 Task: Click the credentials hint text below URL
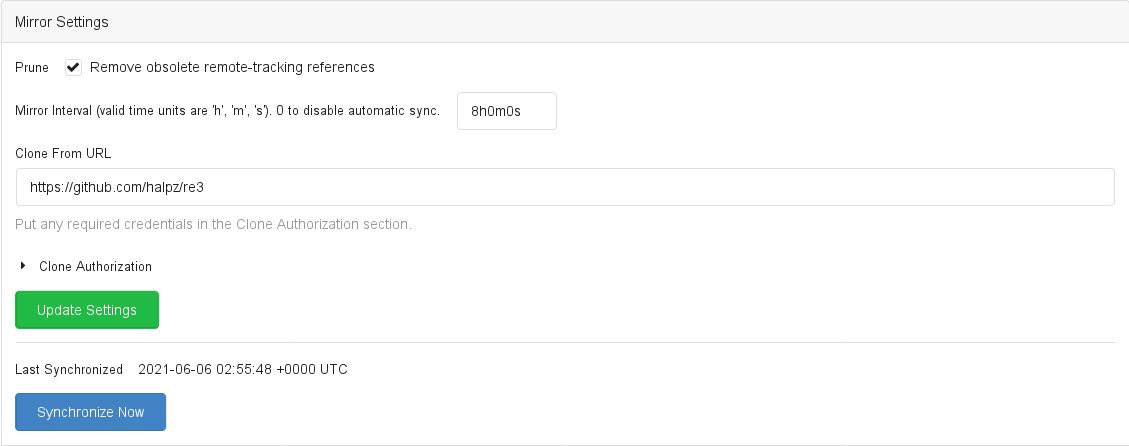213,224
